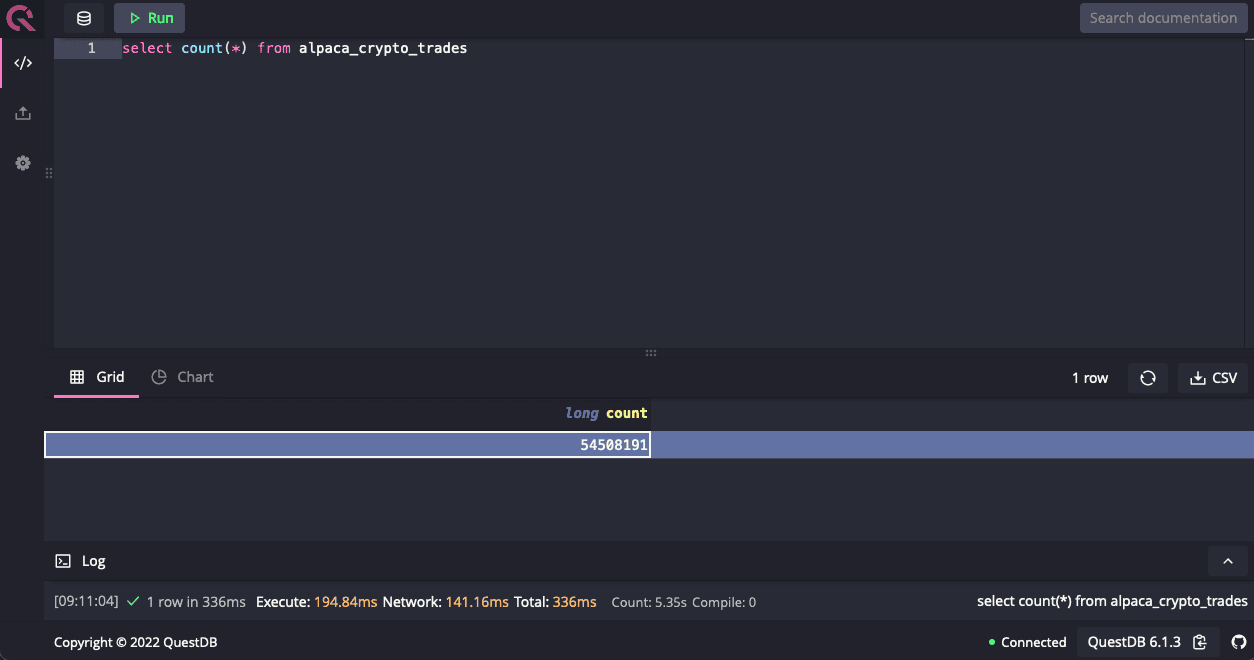The width and height of the screenshot is (1254, 660).
Task: Click the QuestDB logo icon
Action: coord(21,18)
